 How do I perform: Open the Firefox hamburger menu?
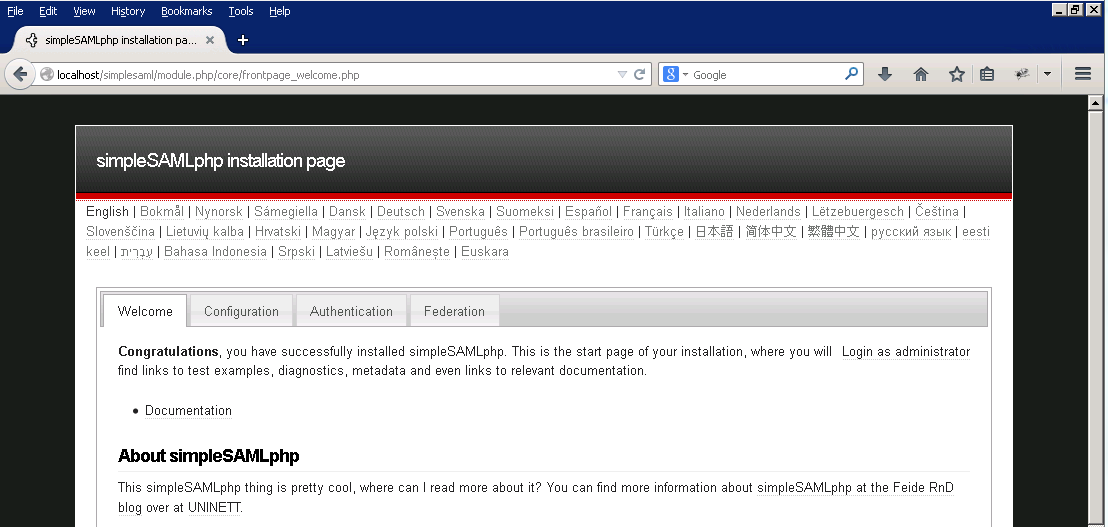pos(1082,74)
